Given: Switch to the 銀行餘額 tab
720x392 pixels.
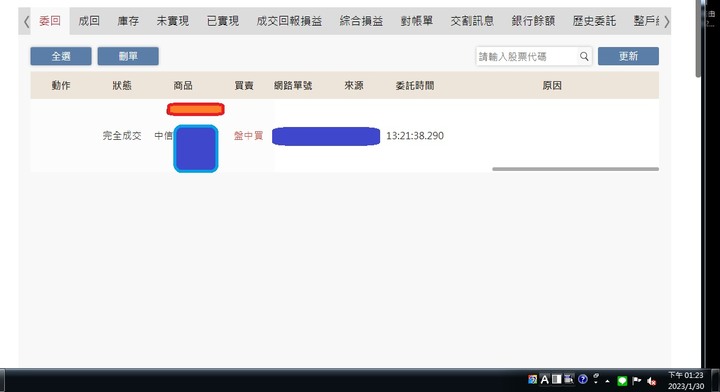Looking at the screenshot, I should [x=533, y=21].
